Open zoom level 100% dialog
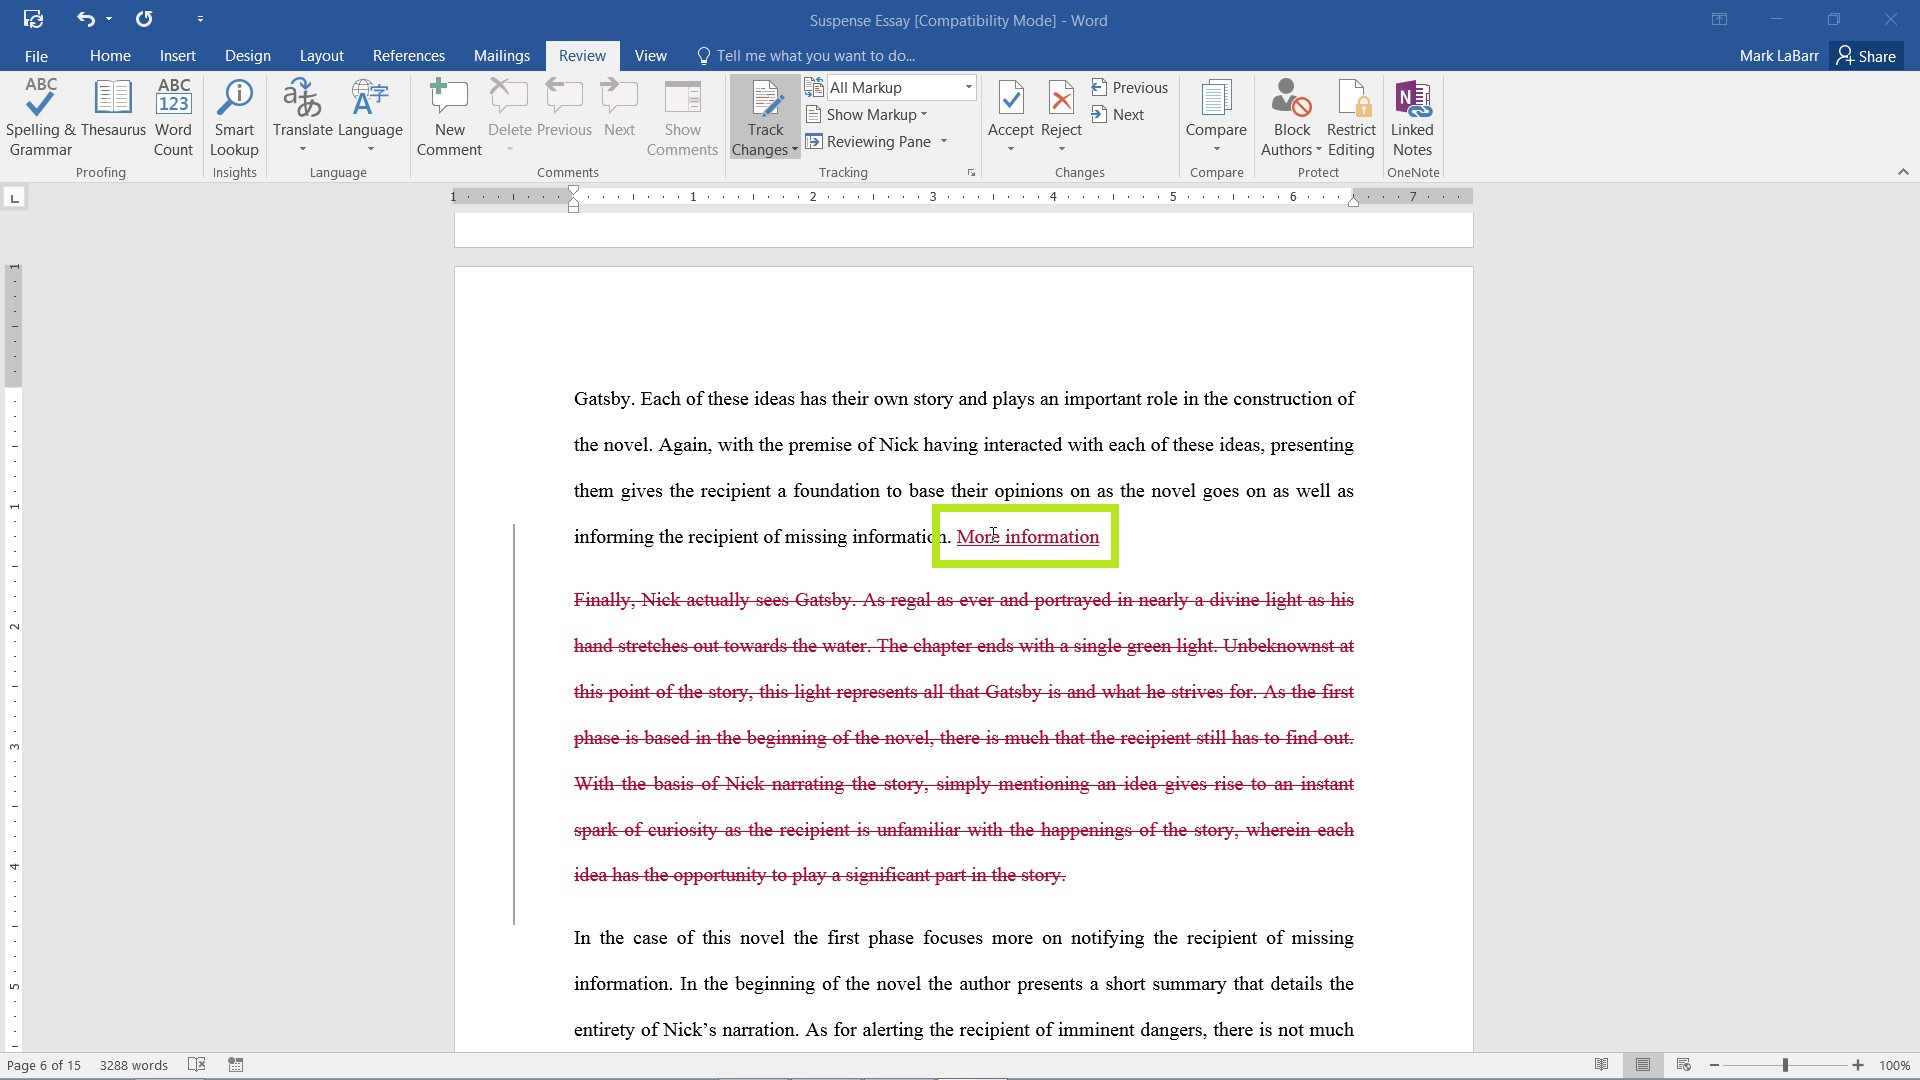This screenshot has height=1080, width=1920. [1894, 1065]
